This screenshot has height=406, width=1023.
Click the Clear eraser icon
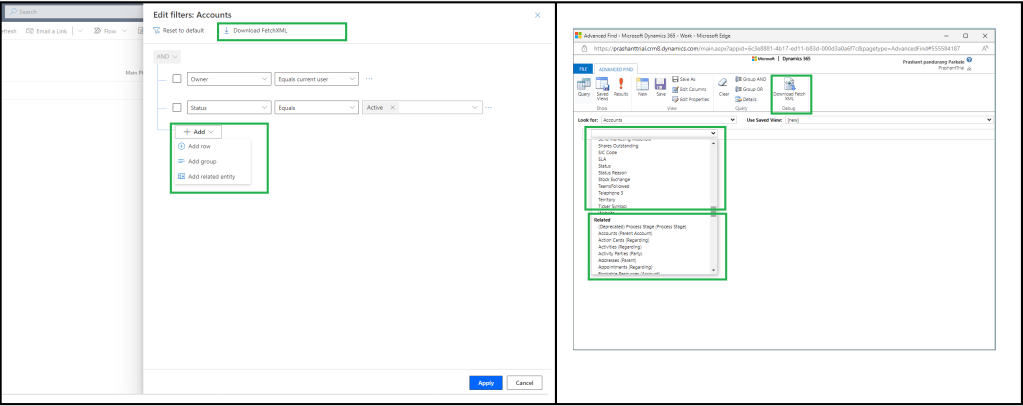coord(724,88)
